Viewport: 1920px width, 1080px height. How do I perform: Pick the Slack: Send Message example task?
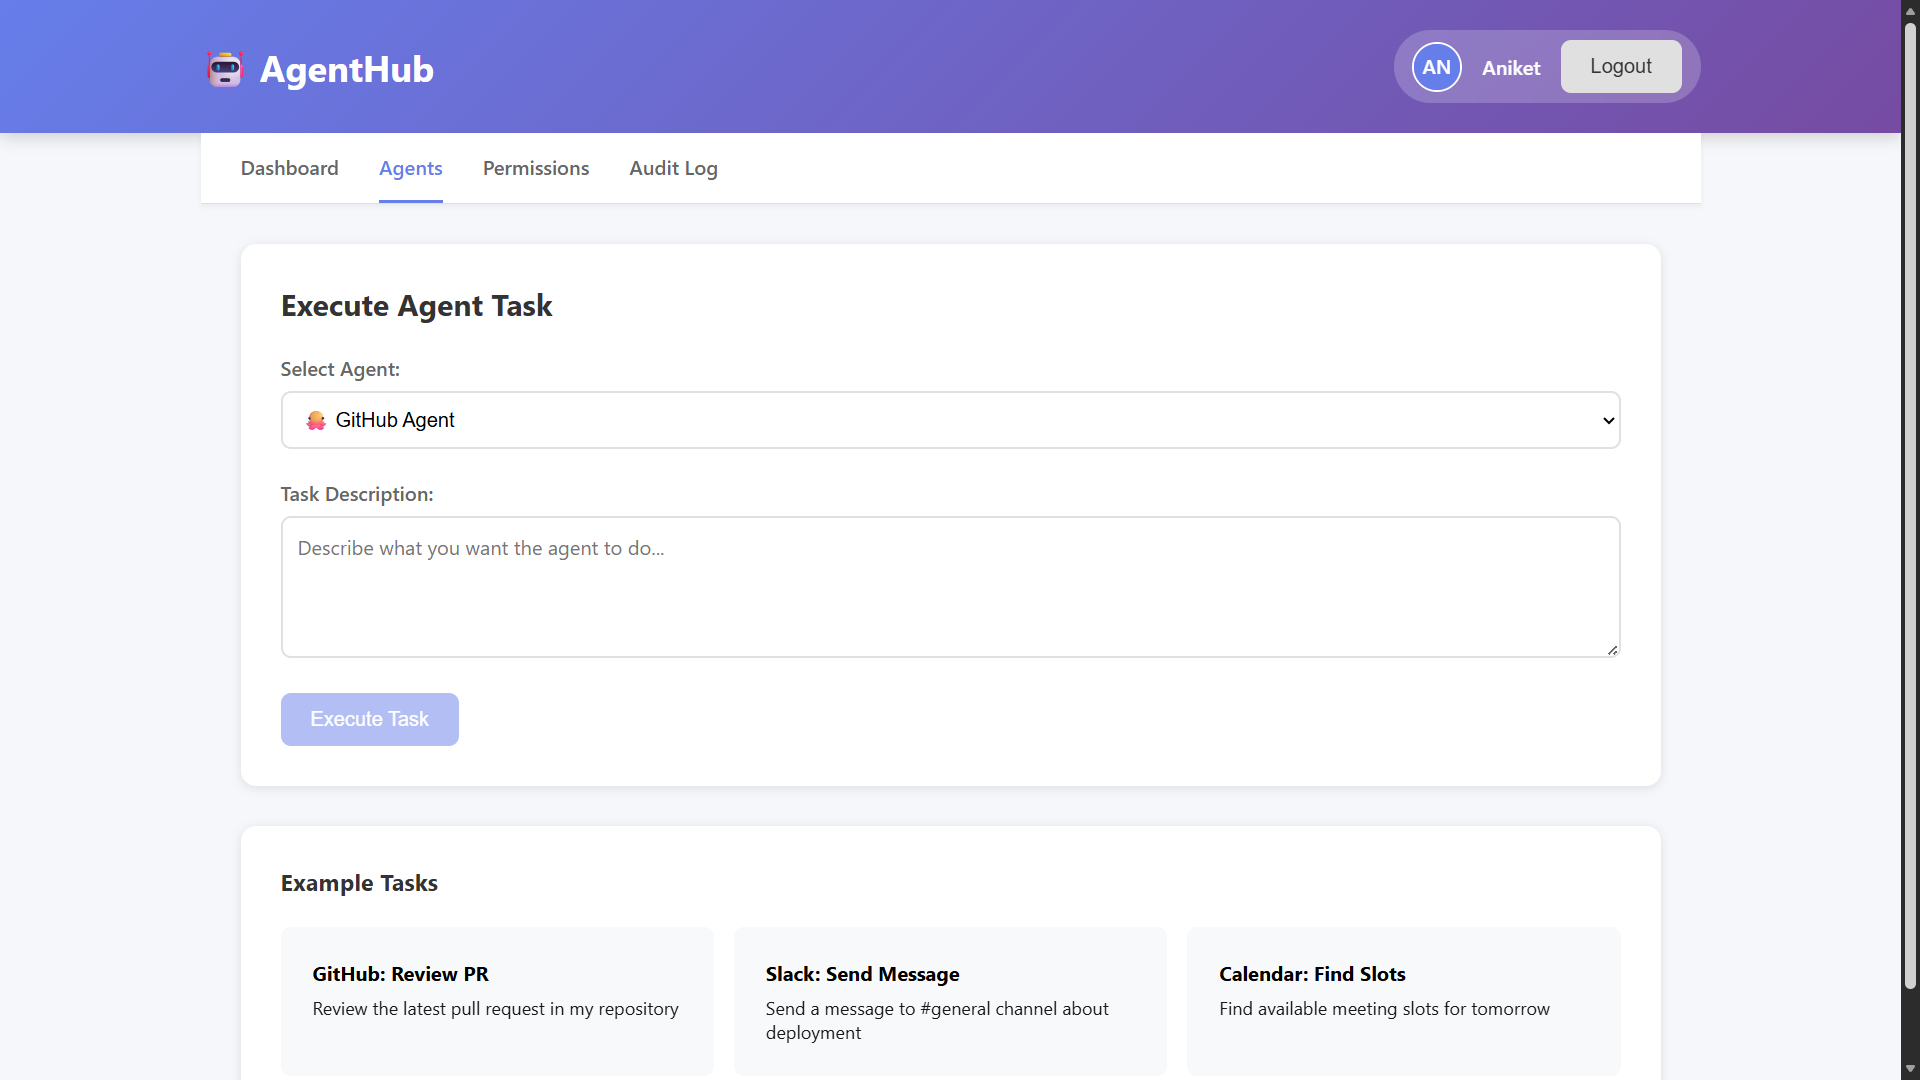[950, 1000]
